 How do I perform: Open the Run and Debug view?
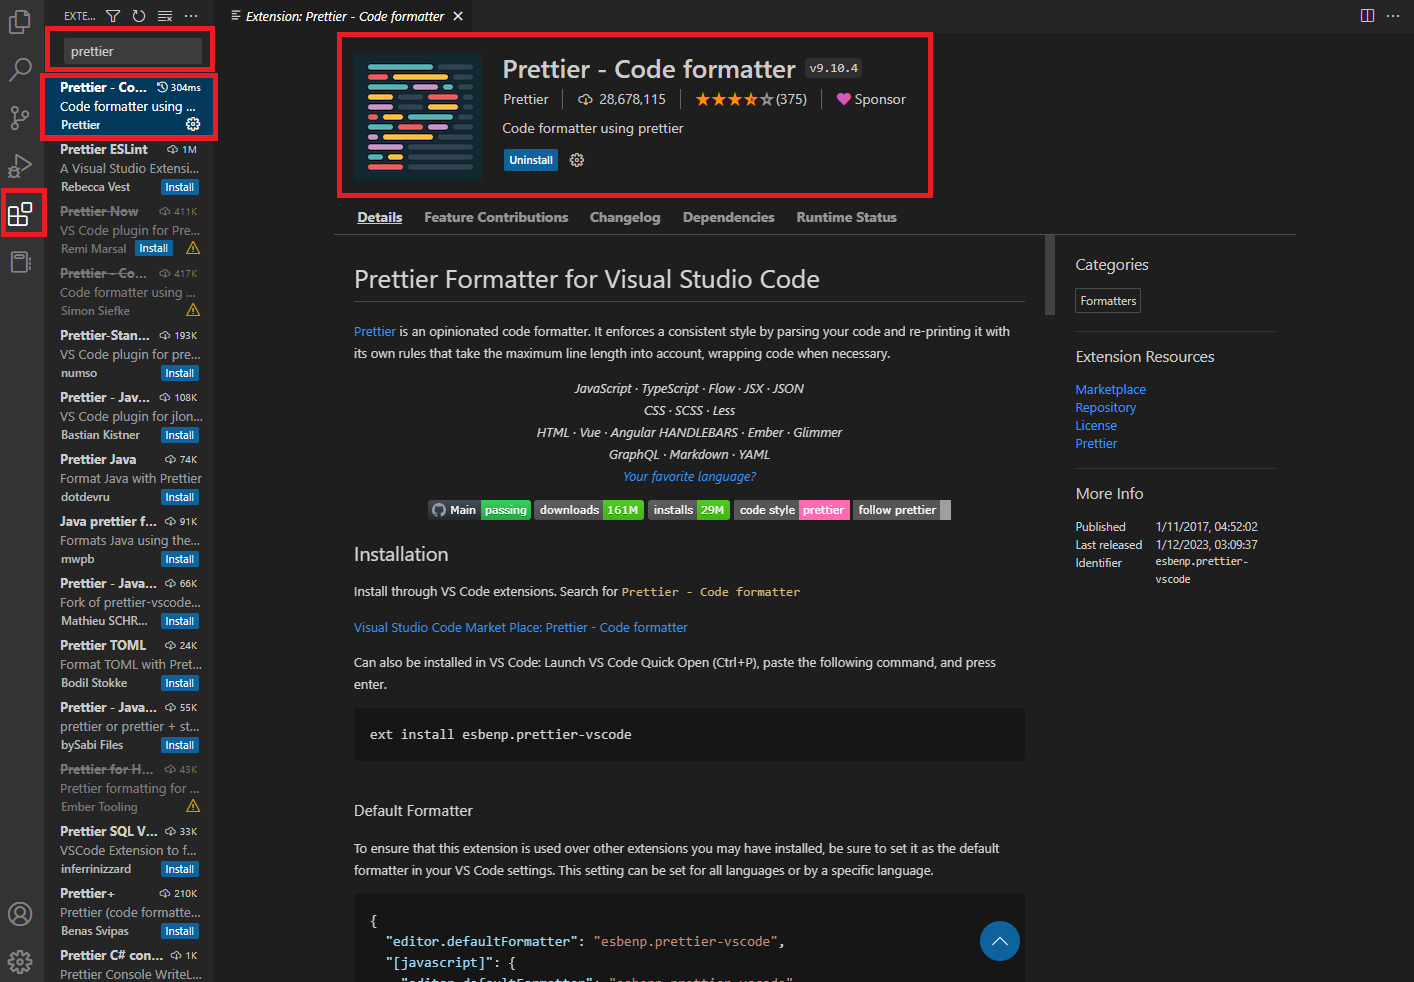tap(20, 165)
